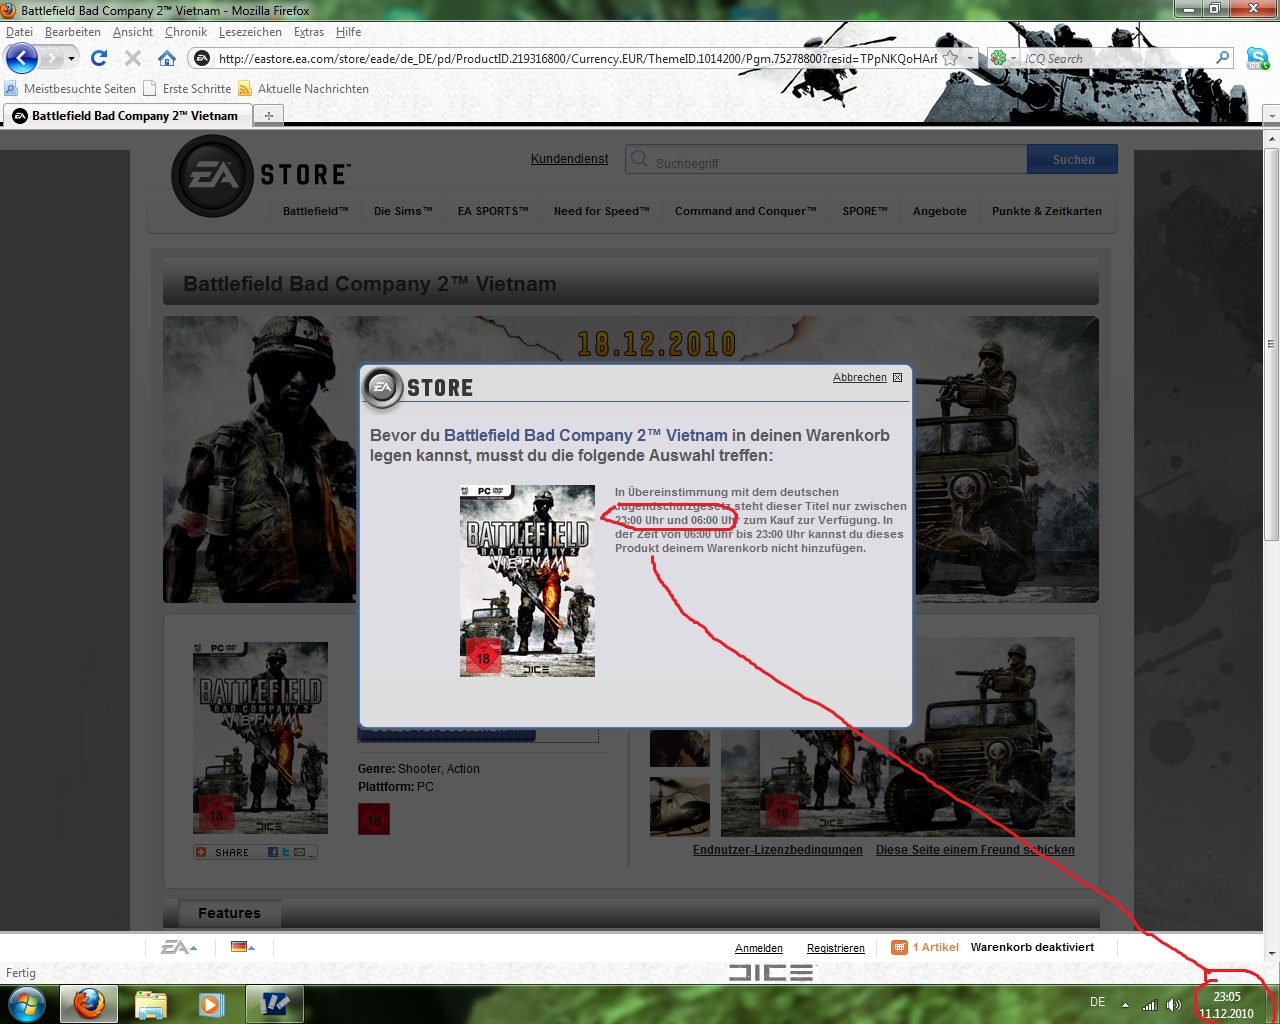This screenshot has width=1280, height=1024.
Task: Open the Hilfe menu
Action: click(348, 32)
